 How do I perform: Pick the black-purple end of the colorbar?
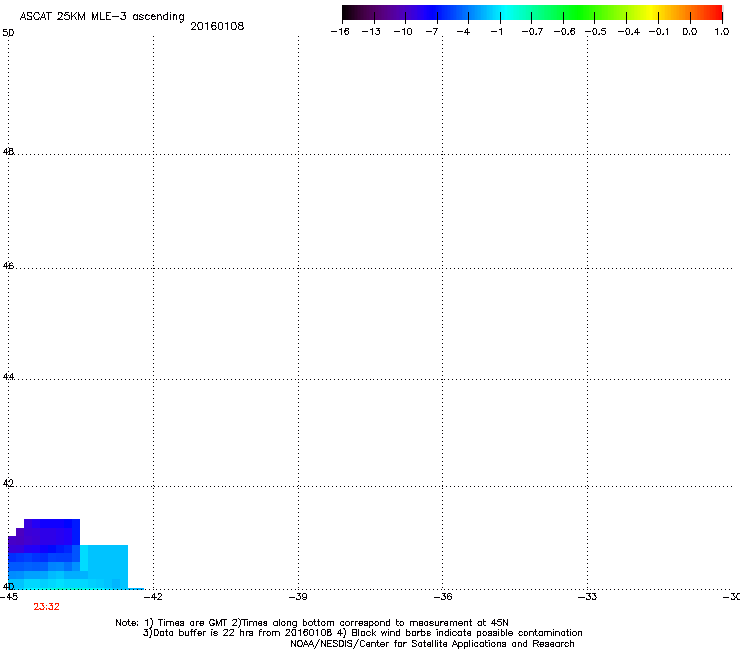pos(356,13)
